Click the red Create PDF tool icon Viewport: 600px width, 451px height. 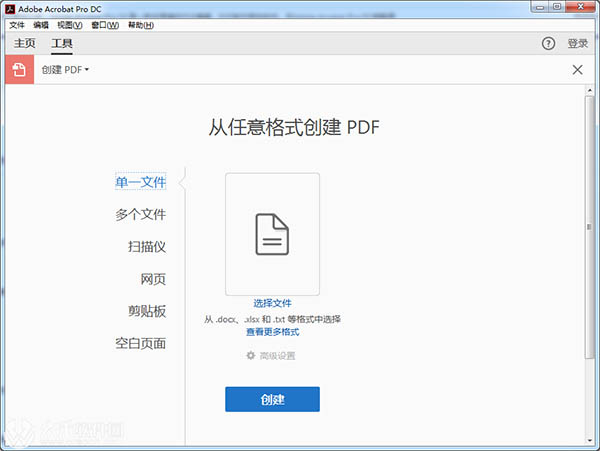point(20,69)
